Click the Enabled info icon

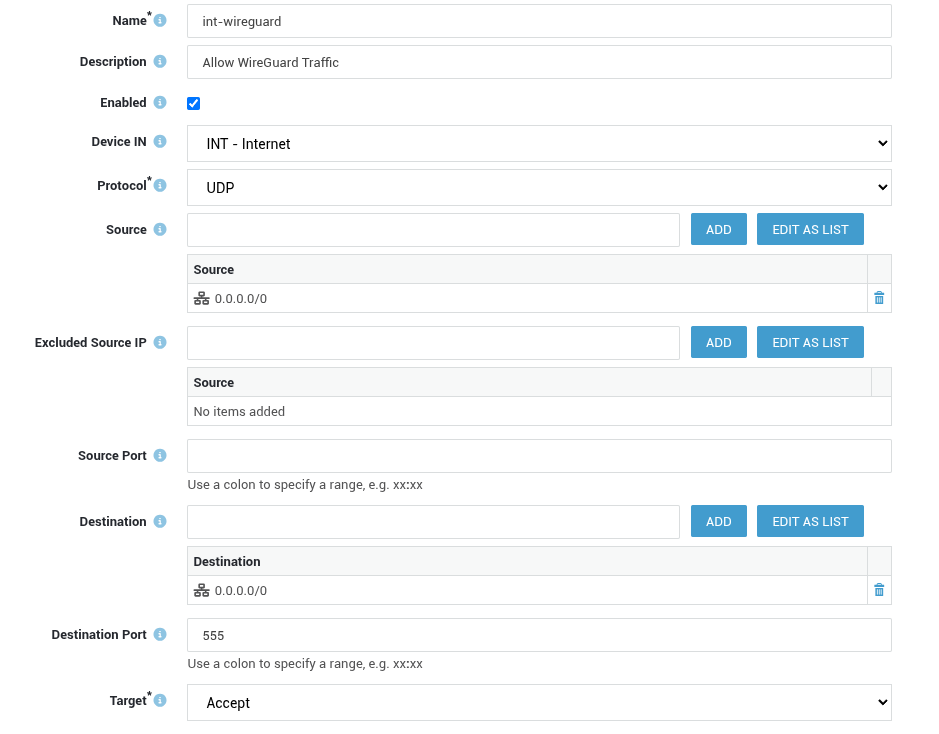tap(160, 102)
